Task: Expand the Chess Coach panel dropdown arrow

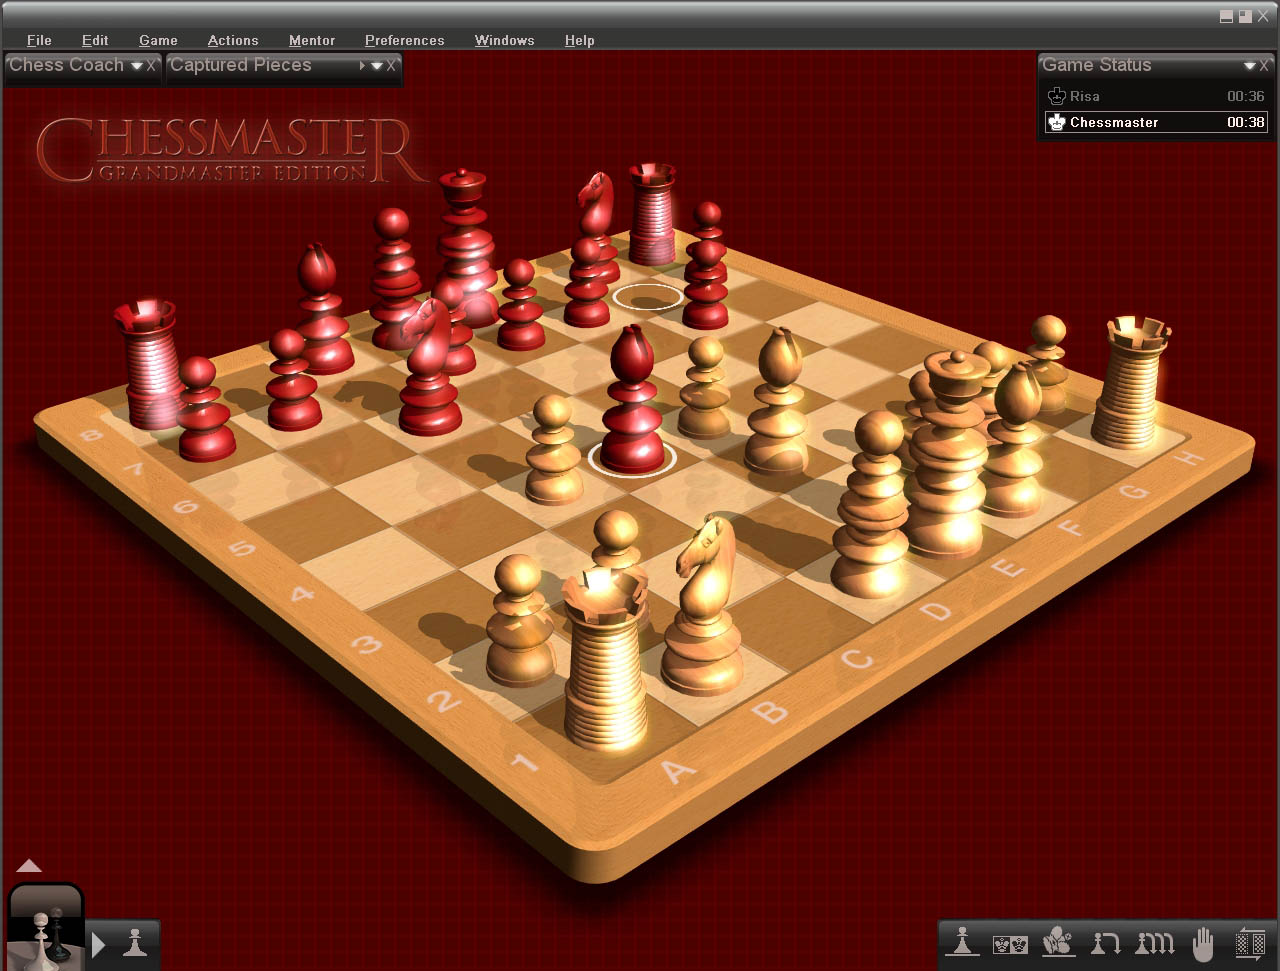Action: click(x=137, y=66)
